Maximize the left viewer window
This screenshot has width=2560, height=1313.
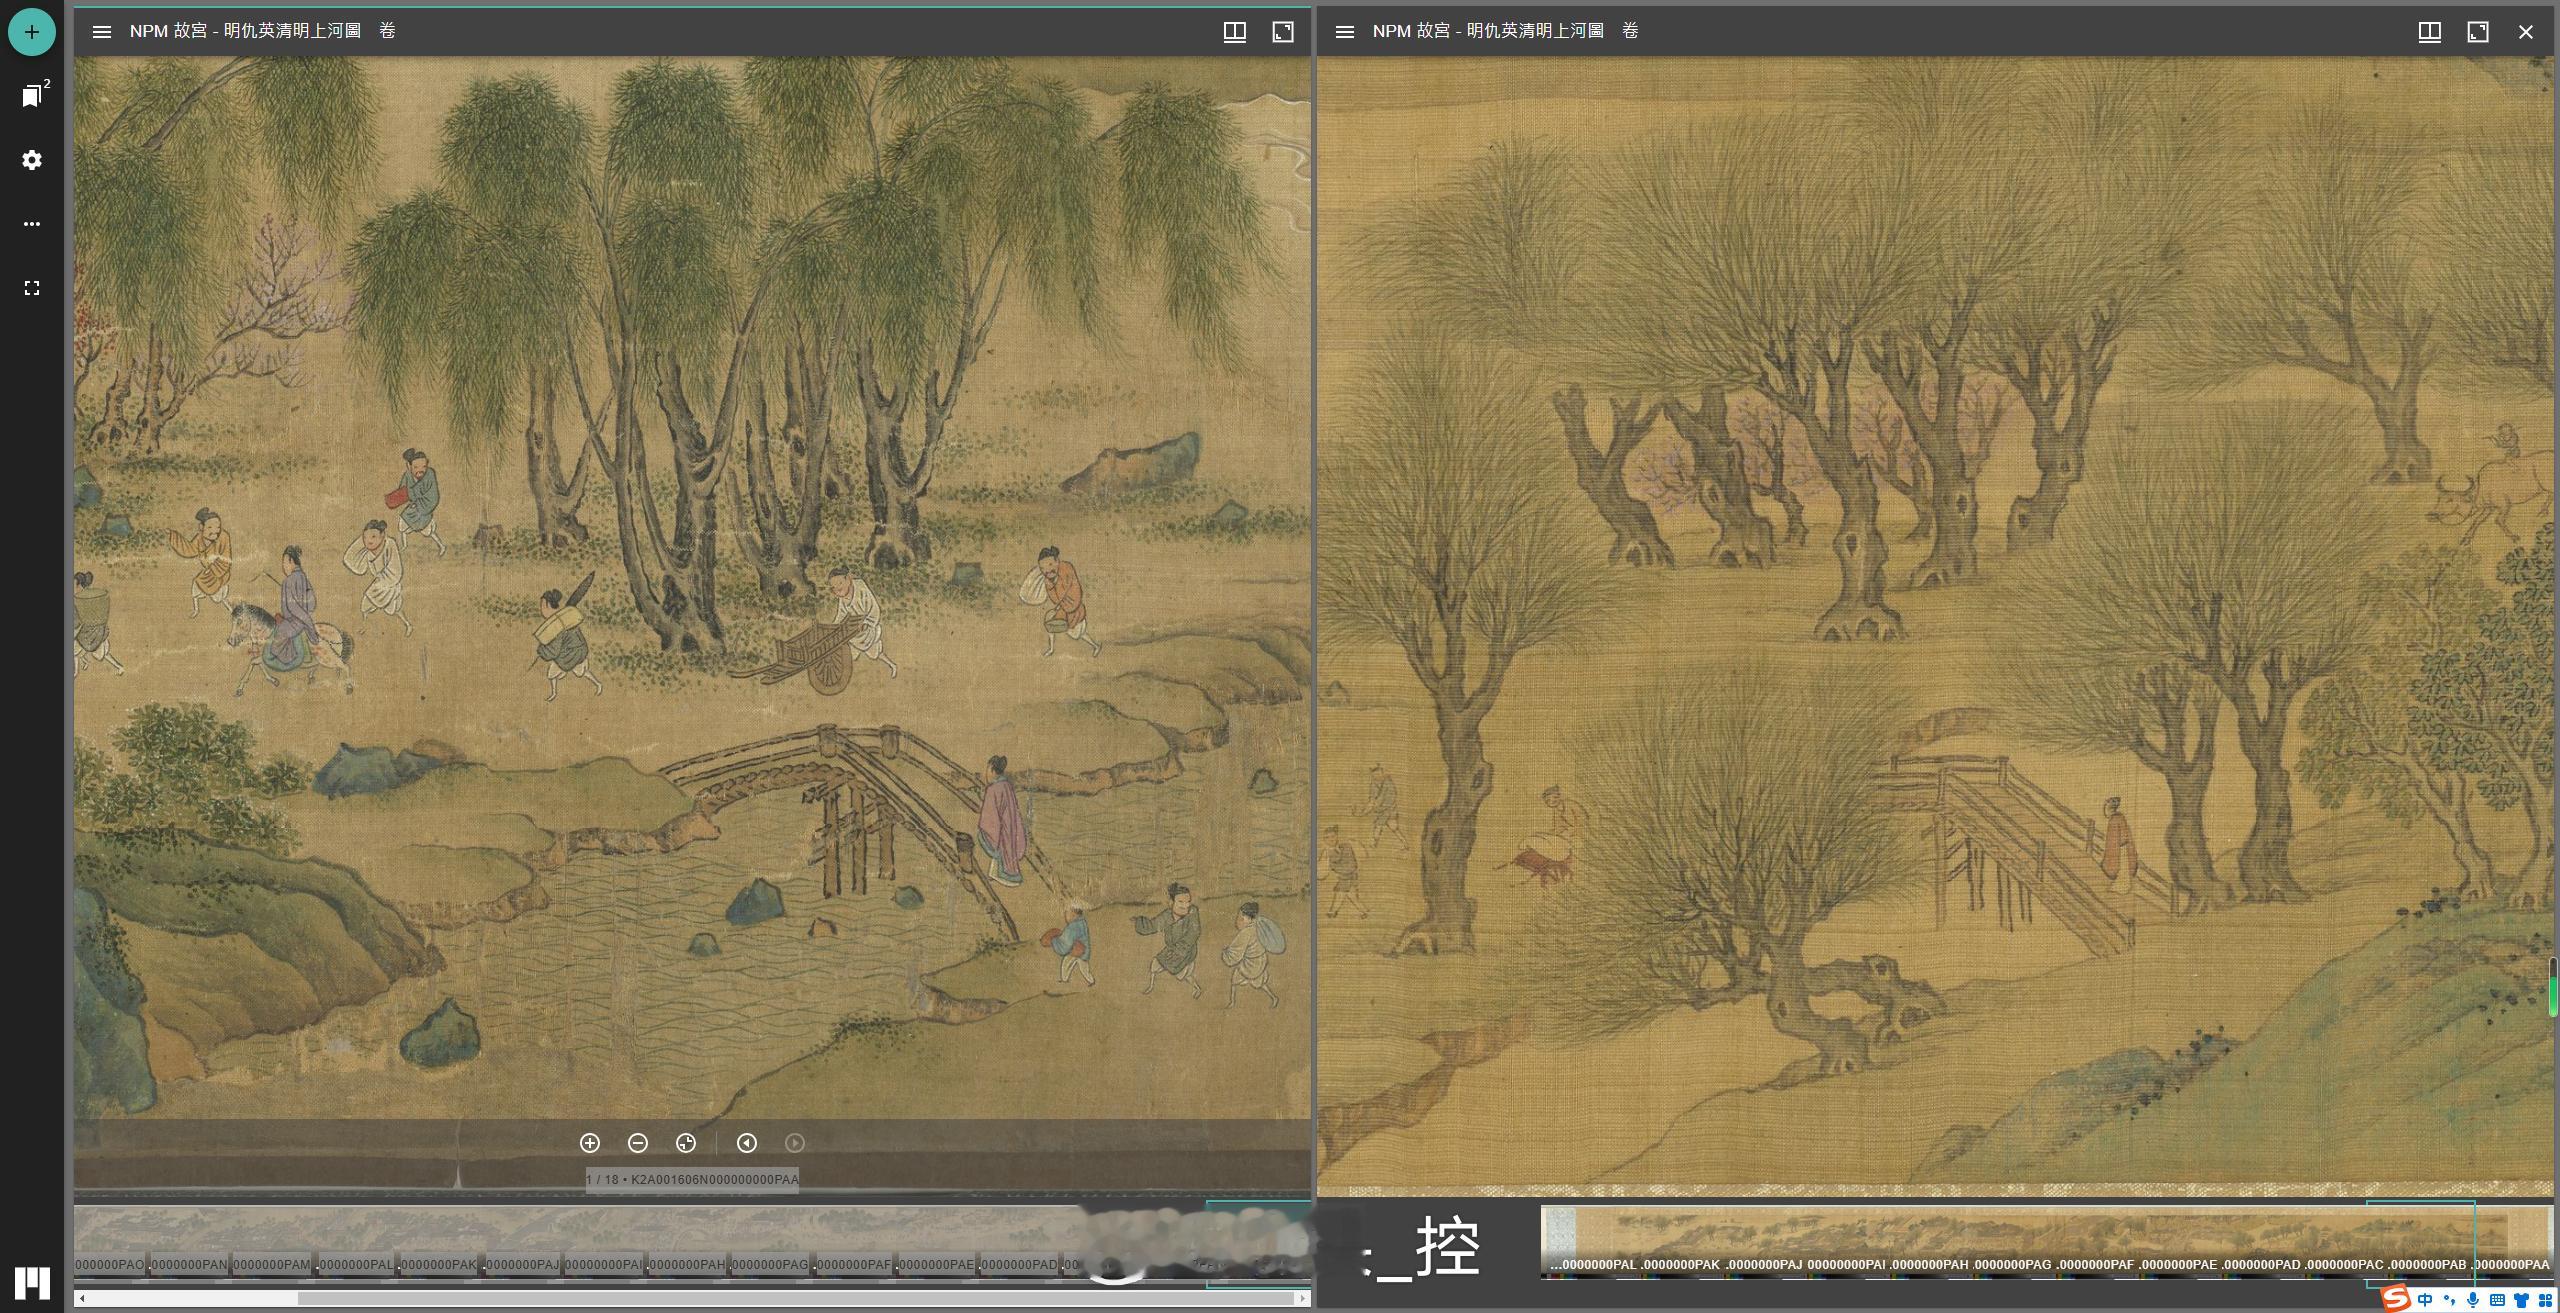(x=1283, y=31)
